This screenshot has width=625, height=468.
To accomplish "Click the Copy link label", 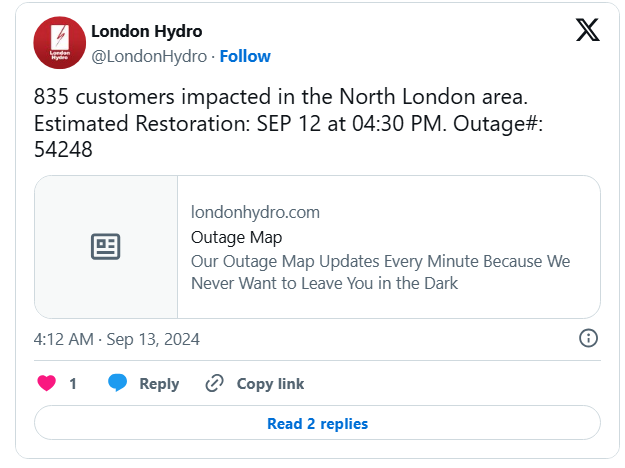I will [270, 384].
